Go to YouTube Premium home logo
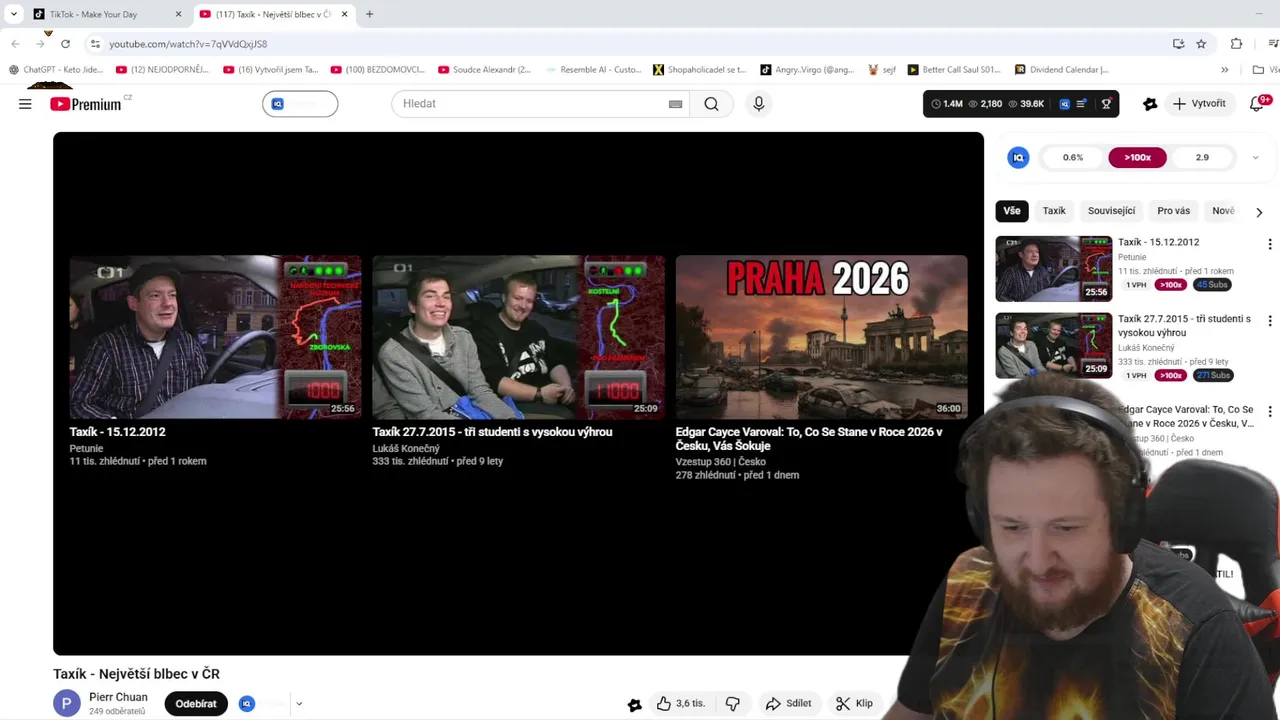Viewport: 1280px width, 720px height. [x=87, y=103]
